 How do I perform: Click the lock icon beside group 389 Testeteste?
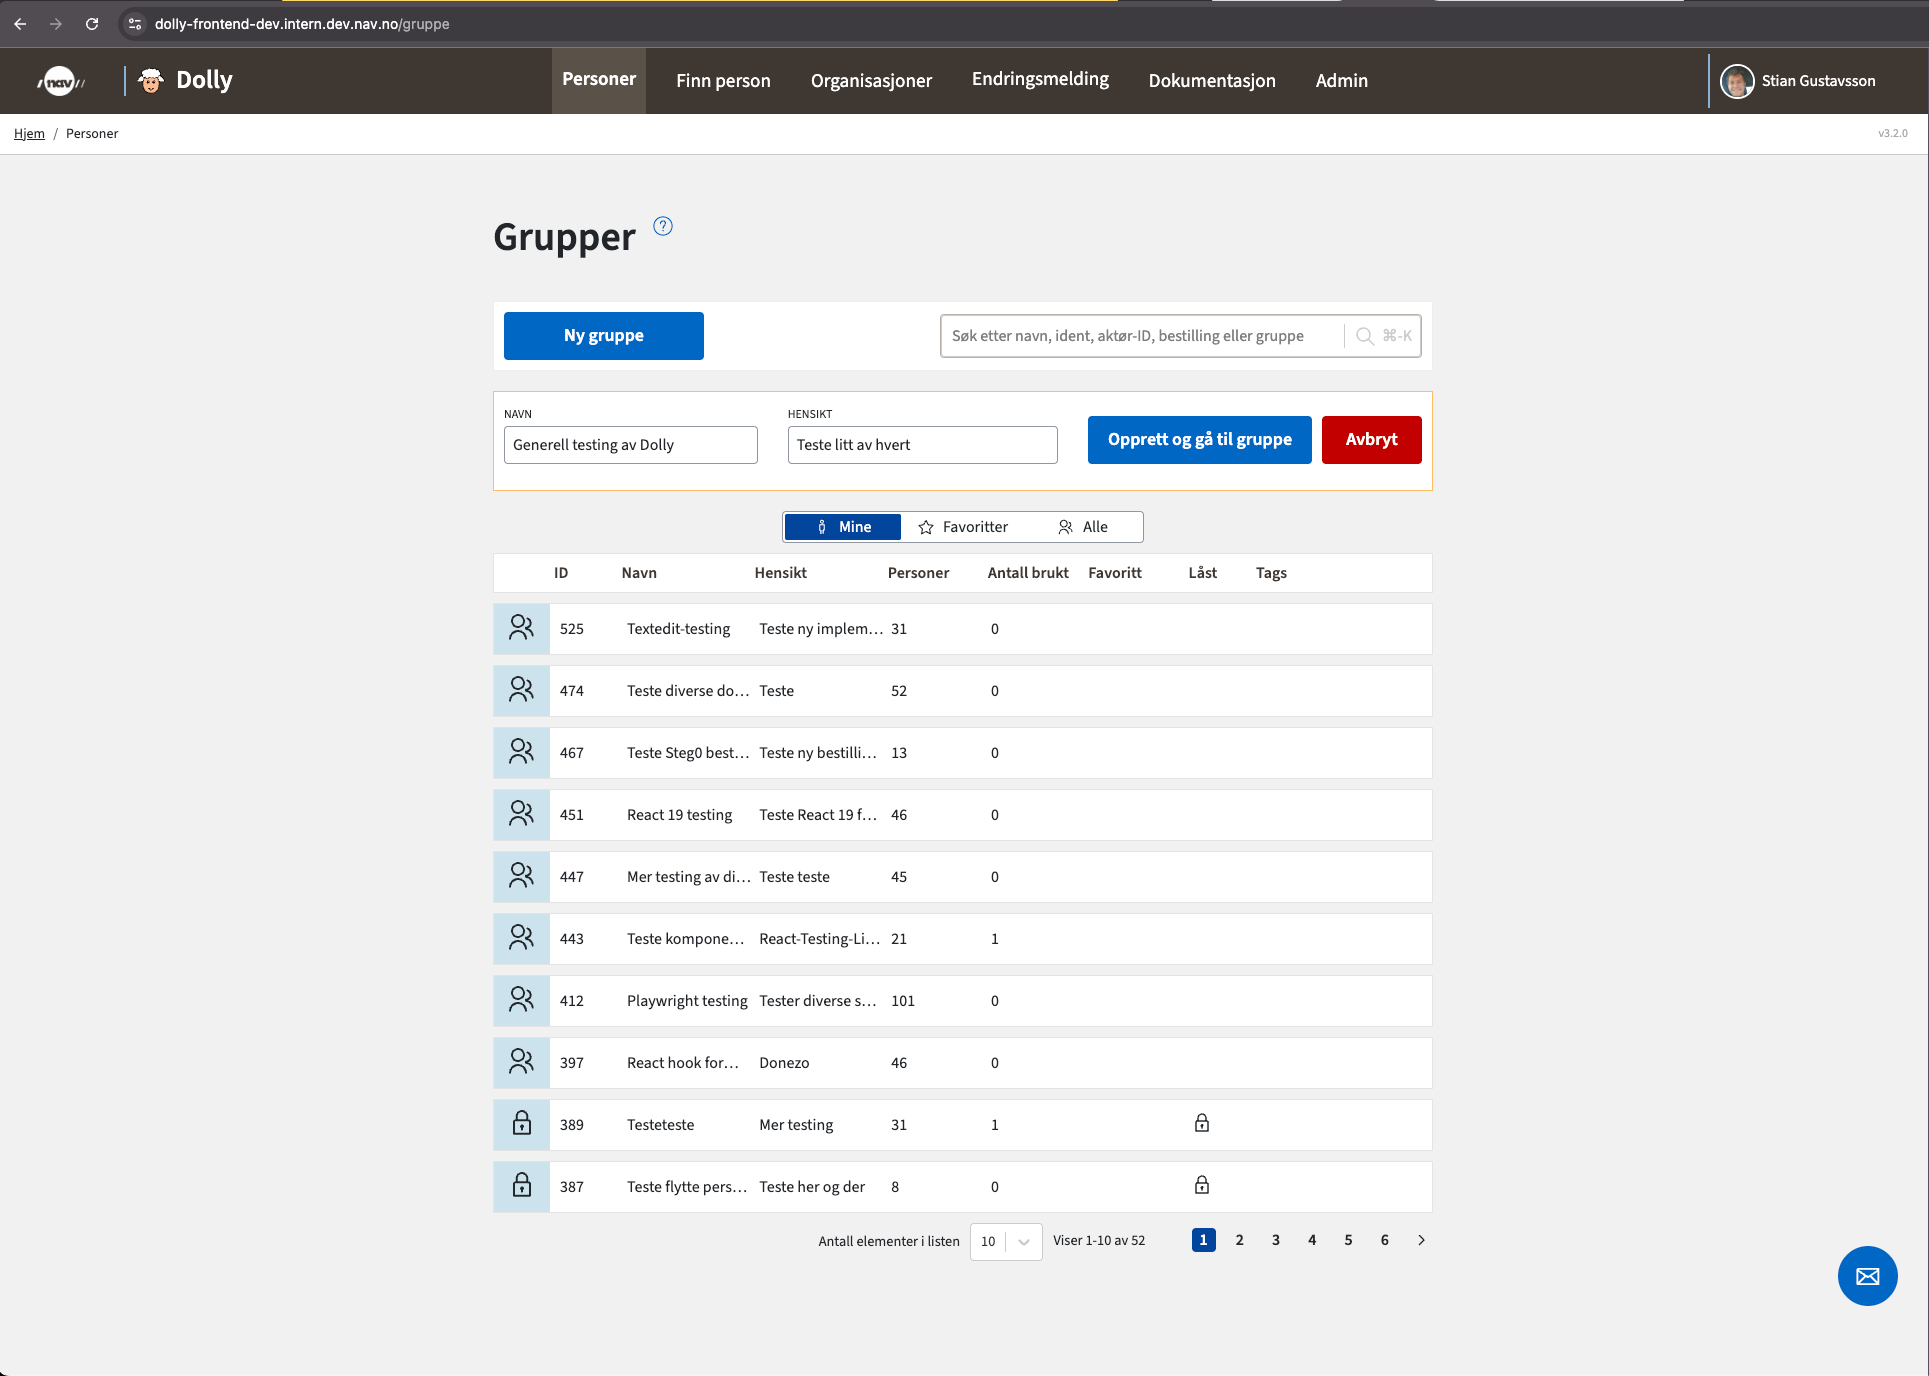coord(521,1124)
